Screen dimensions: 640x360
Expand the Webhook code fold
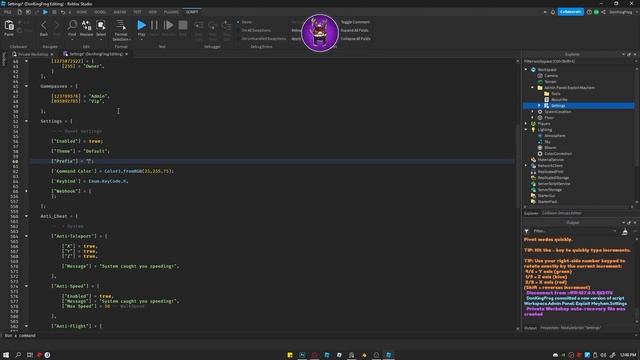pyautogui.click(x=27, y=191)
